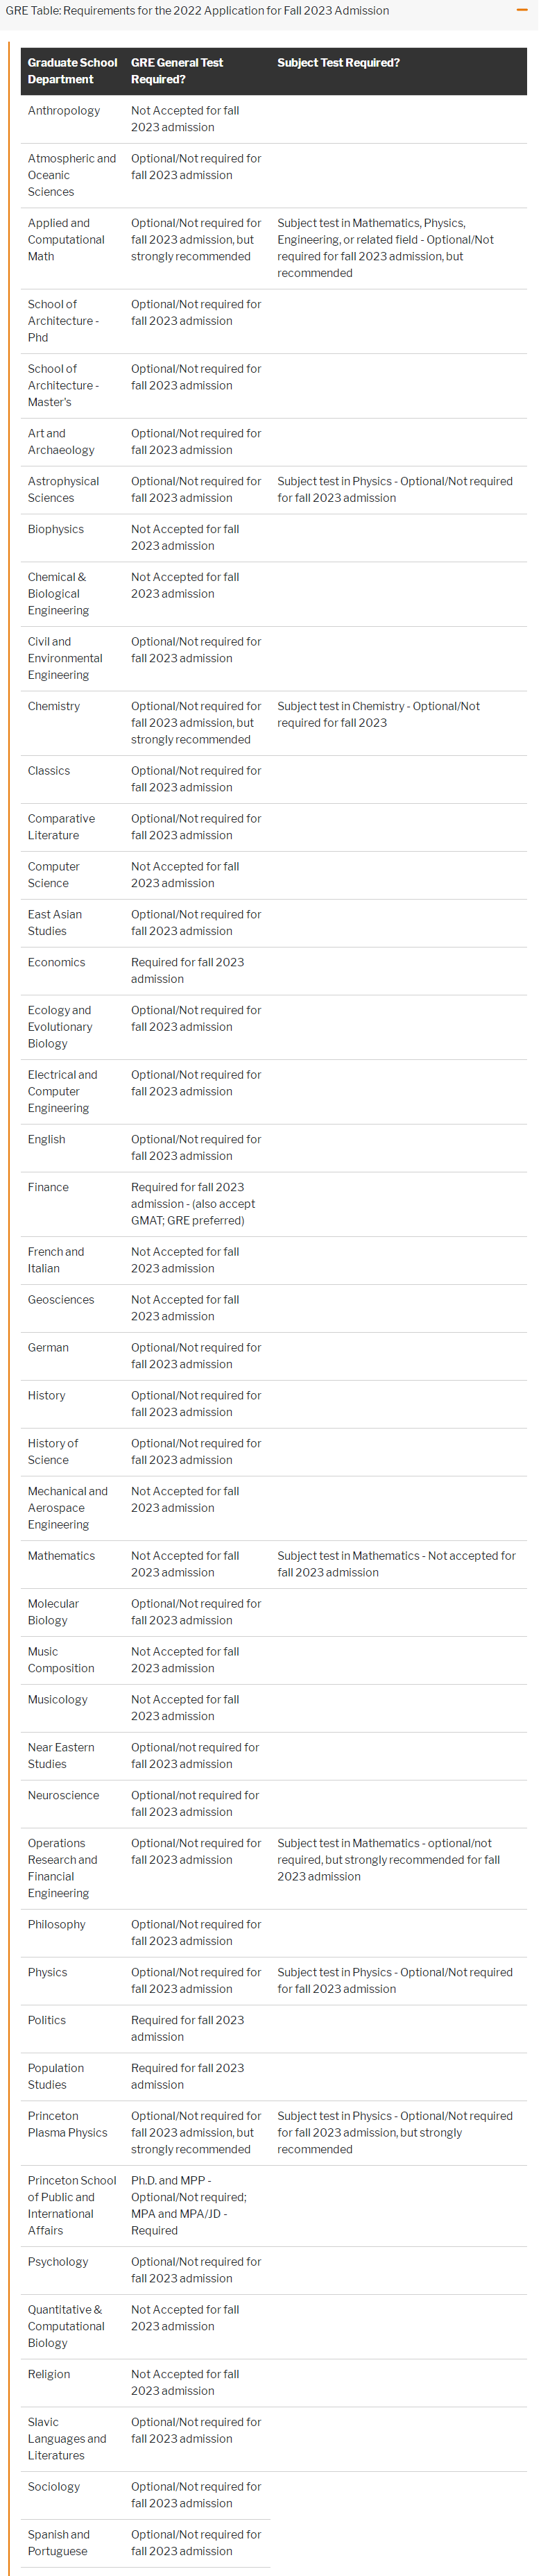Click the GRE General Test Required header
Viewport: 550px width, 2576px height.
tap(177, 71)
